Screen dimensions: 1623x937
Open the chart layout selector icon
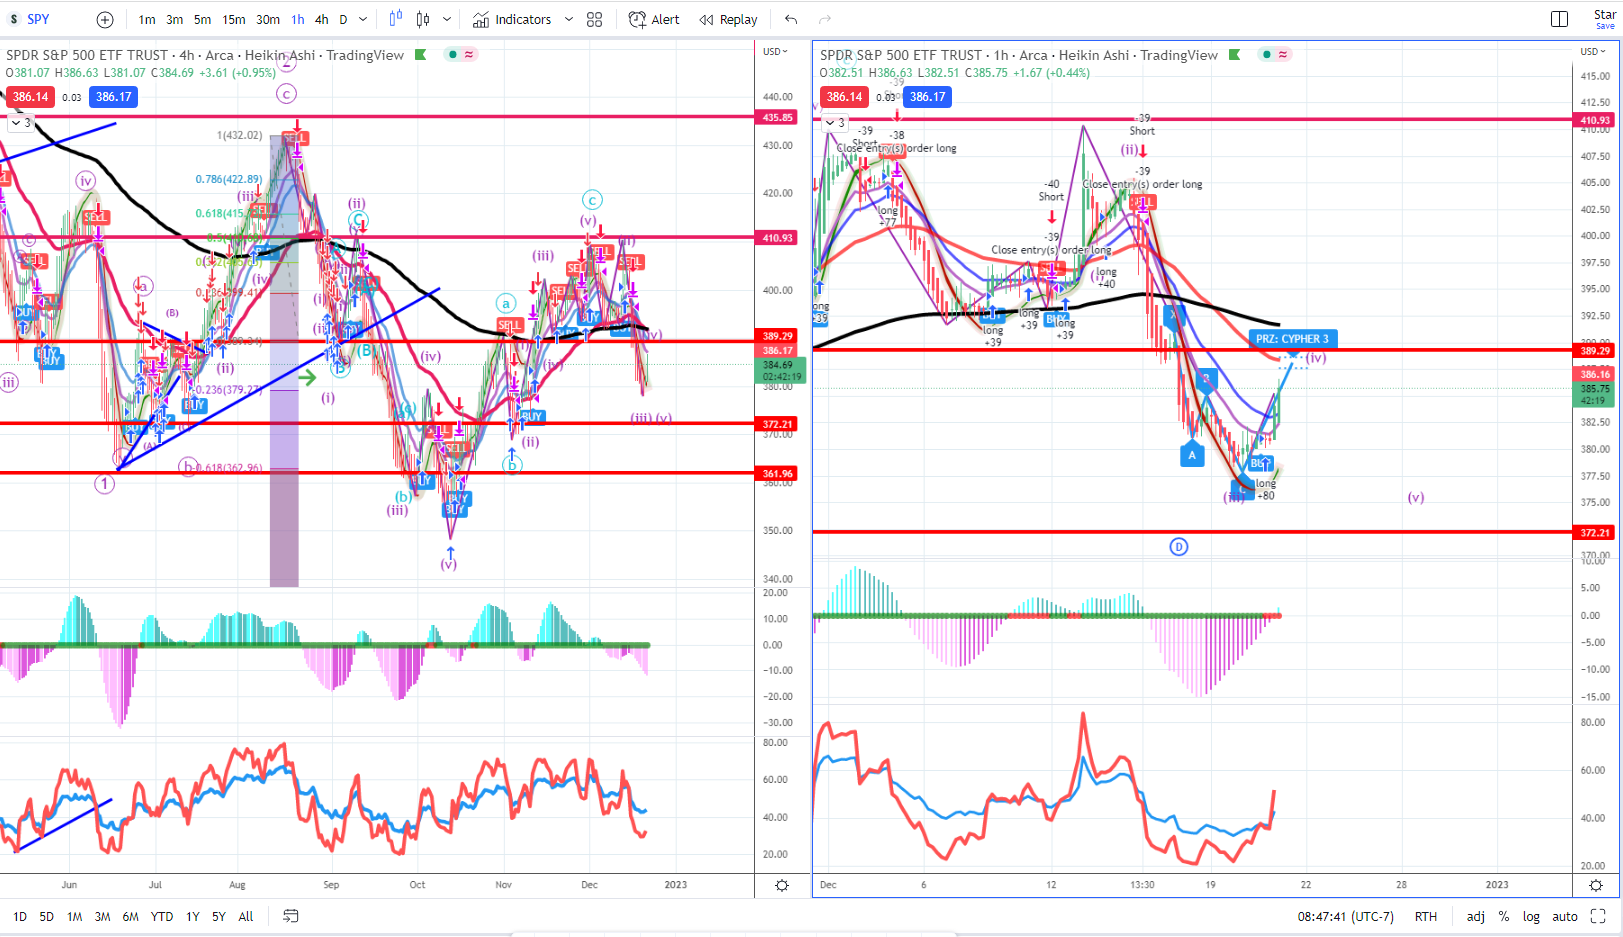(1559, 19)
